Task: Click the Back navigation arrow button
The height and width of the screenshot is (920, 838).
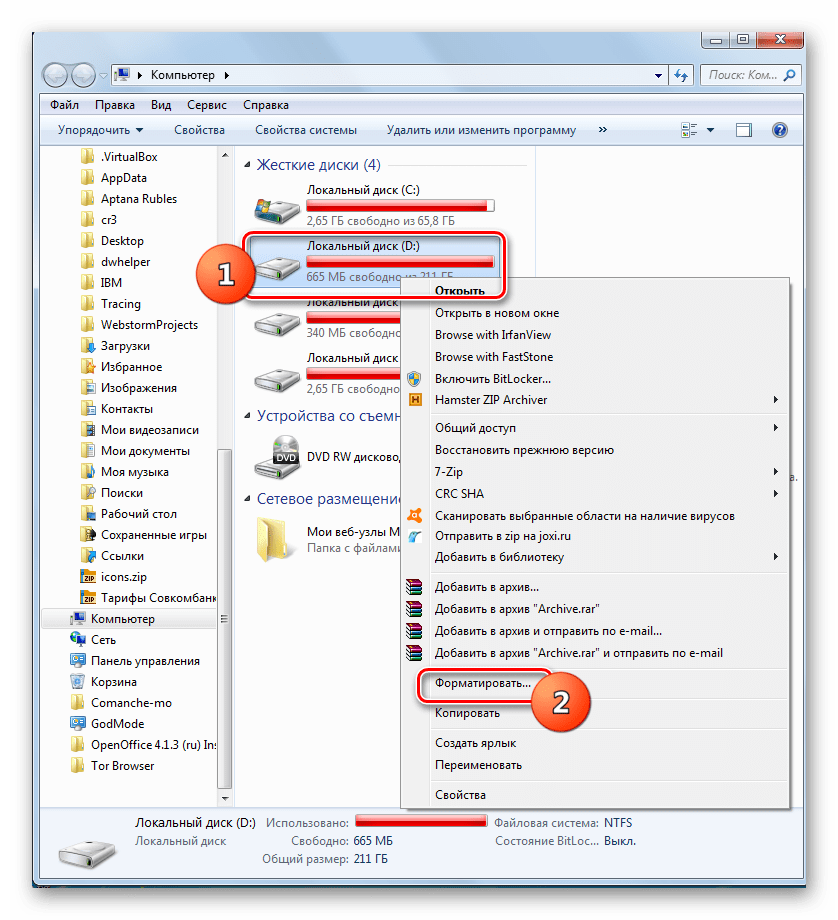Action: point(58,75)
